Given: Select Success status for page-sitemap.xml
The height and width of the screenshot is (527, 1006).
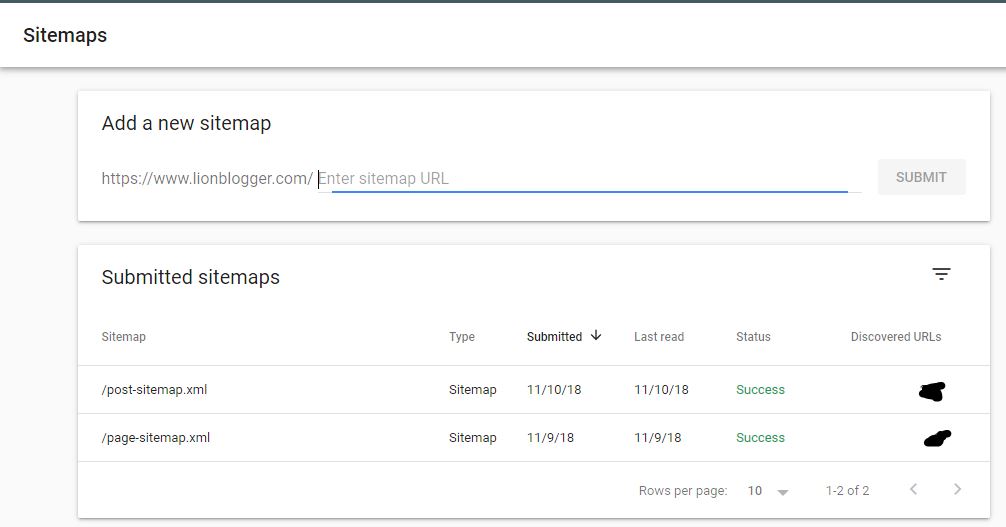Looking at the screenshot, I should [760, 438].
